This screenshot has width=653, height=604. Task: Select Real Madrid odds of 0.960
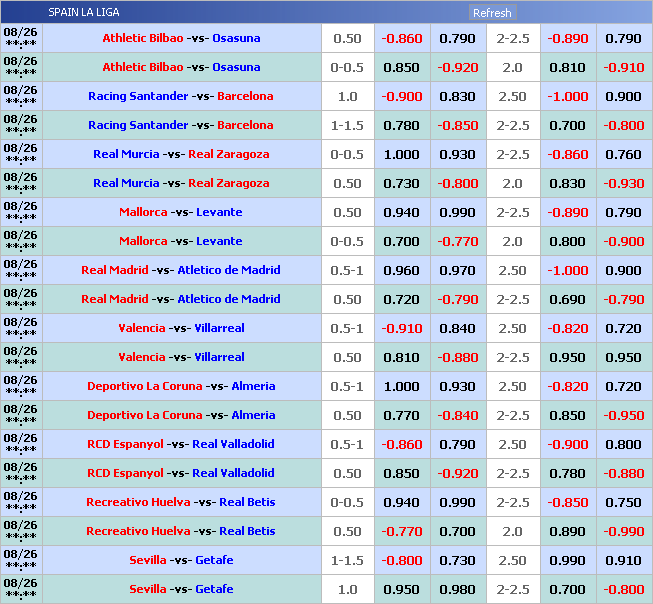(x=402, y=270)
